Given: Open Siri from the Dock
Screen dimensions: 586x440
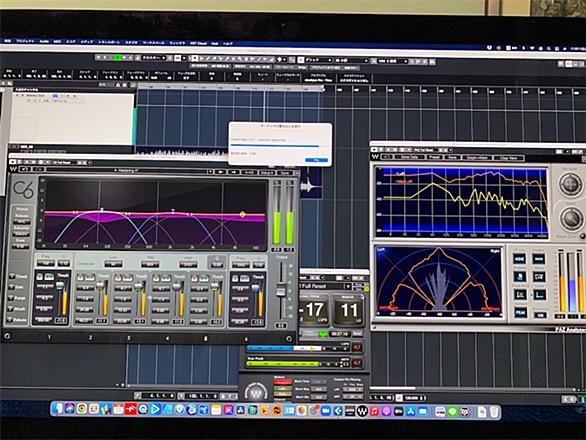Looking at the screenshot, I should coord(69,409).
